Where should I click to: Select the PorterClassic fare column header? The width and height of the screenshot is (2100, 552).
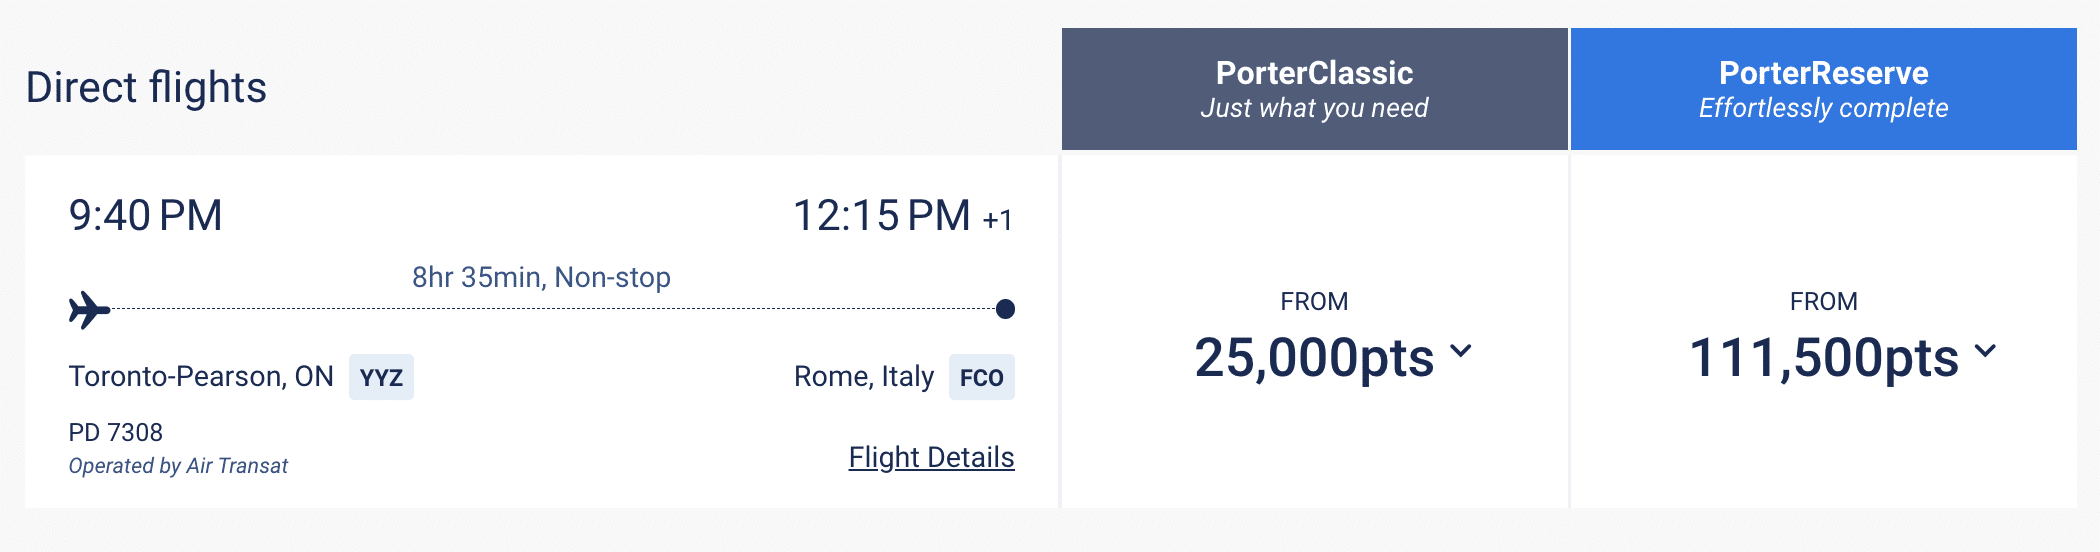[x=1314, y=89]
